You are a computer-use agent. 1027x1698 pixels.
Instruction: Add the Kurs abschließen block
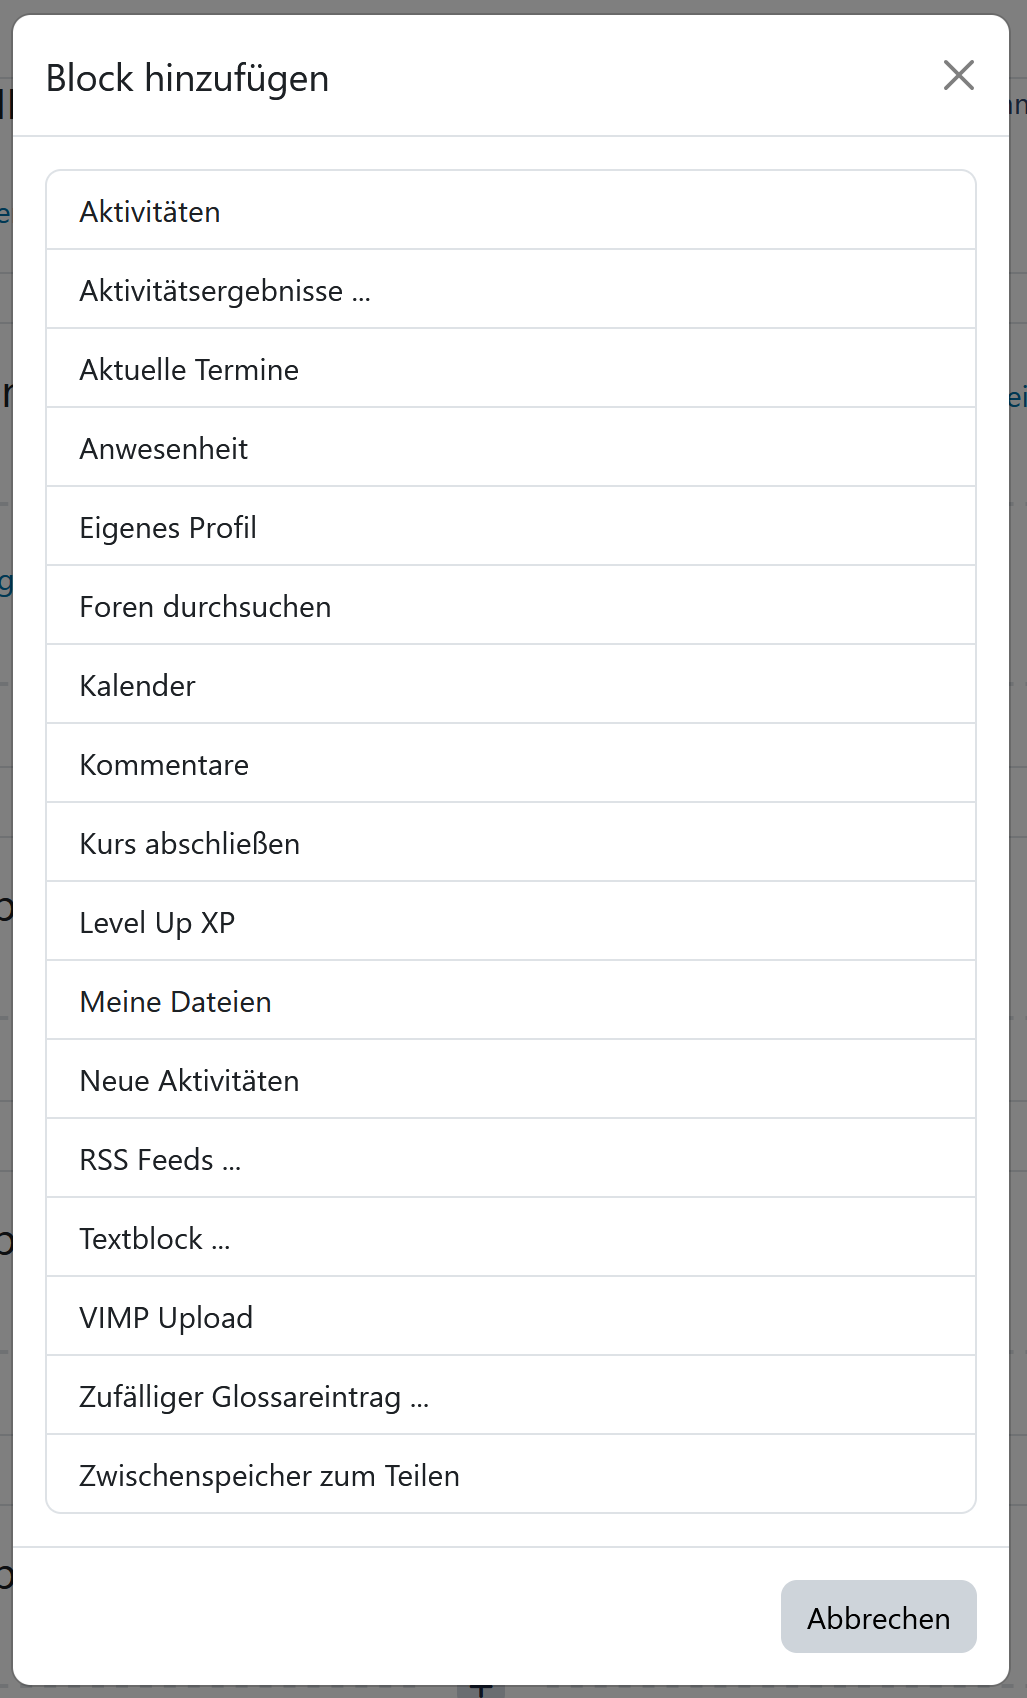click(x=190, y=844)
